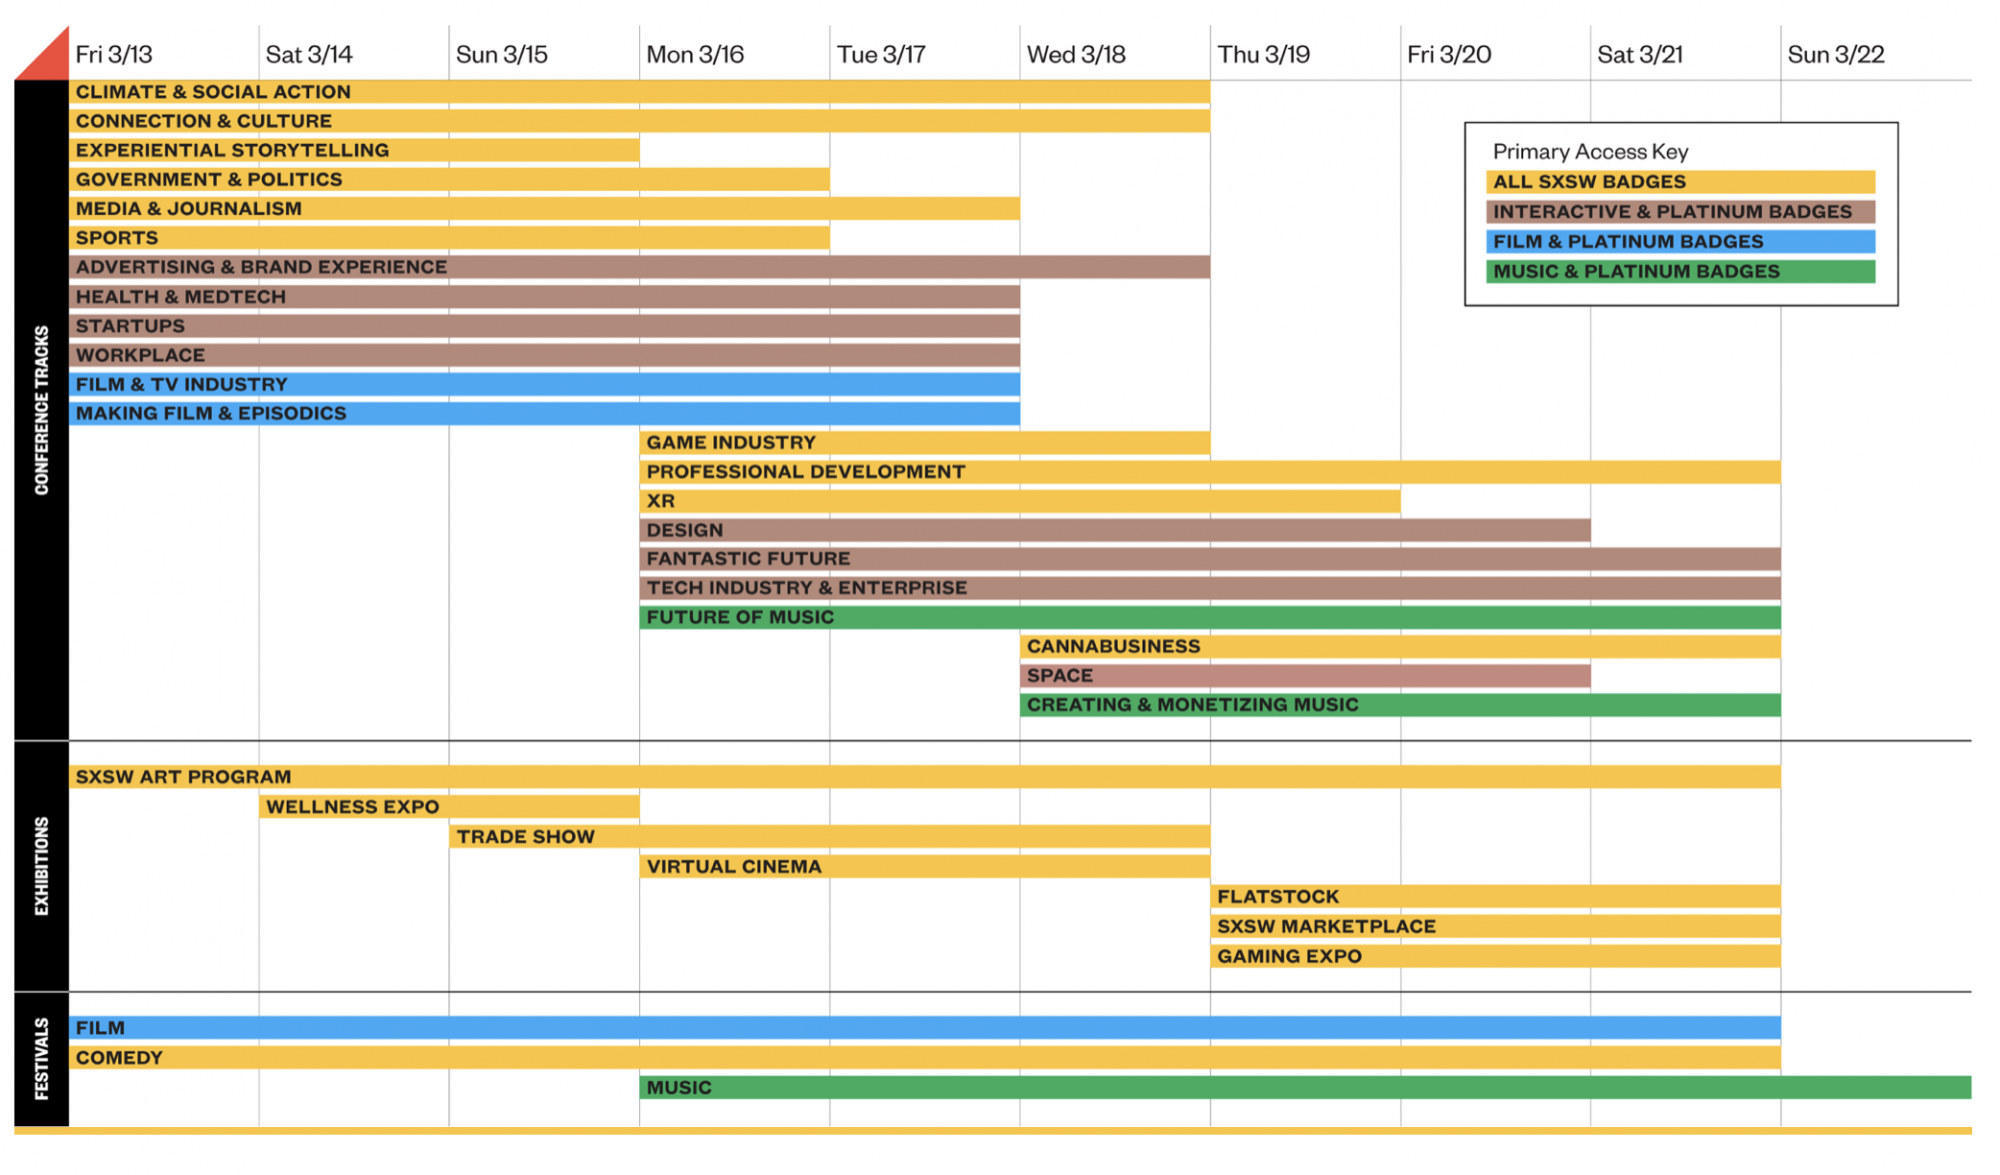
Task: Click the Space track bar
Action: pos(1305,676)
